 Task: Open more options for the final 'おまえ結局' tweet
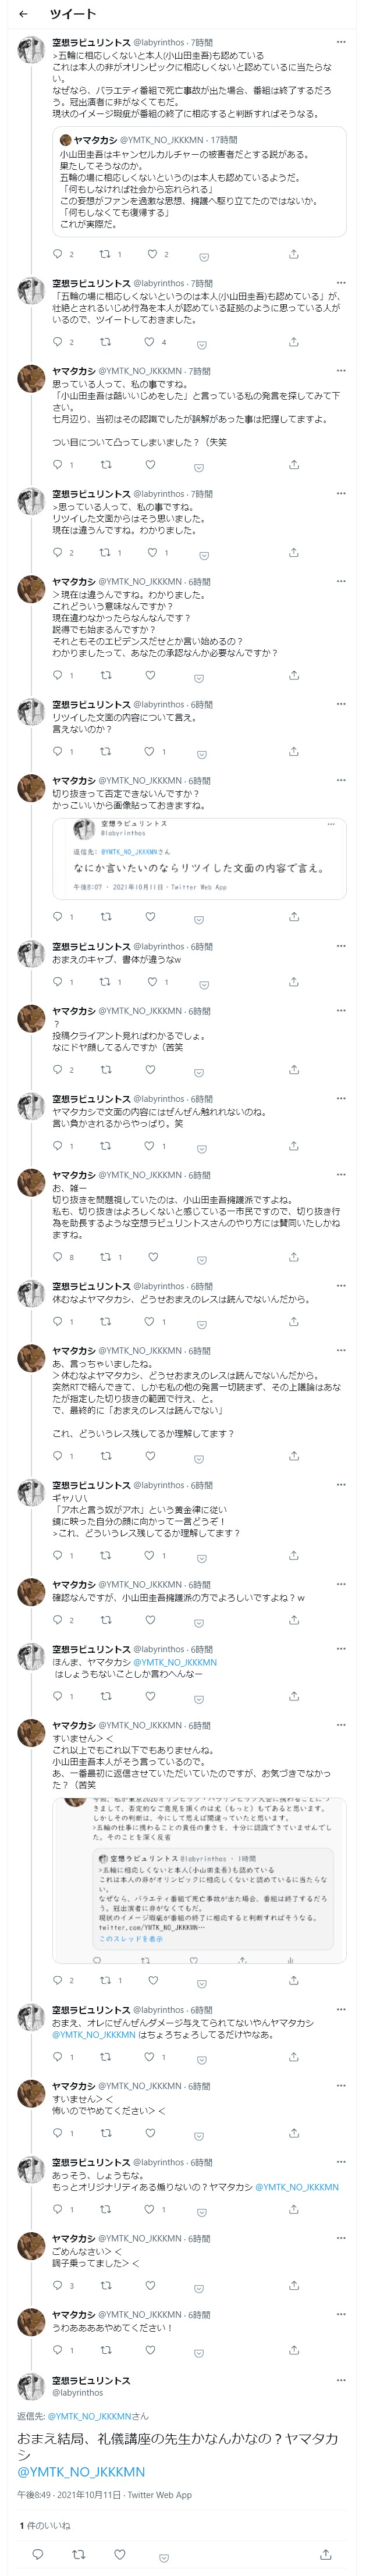(x=341, y=2380)
